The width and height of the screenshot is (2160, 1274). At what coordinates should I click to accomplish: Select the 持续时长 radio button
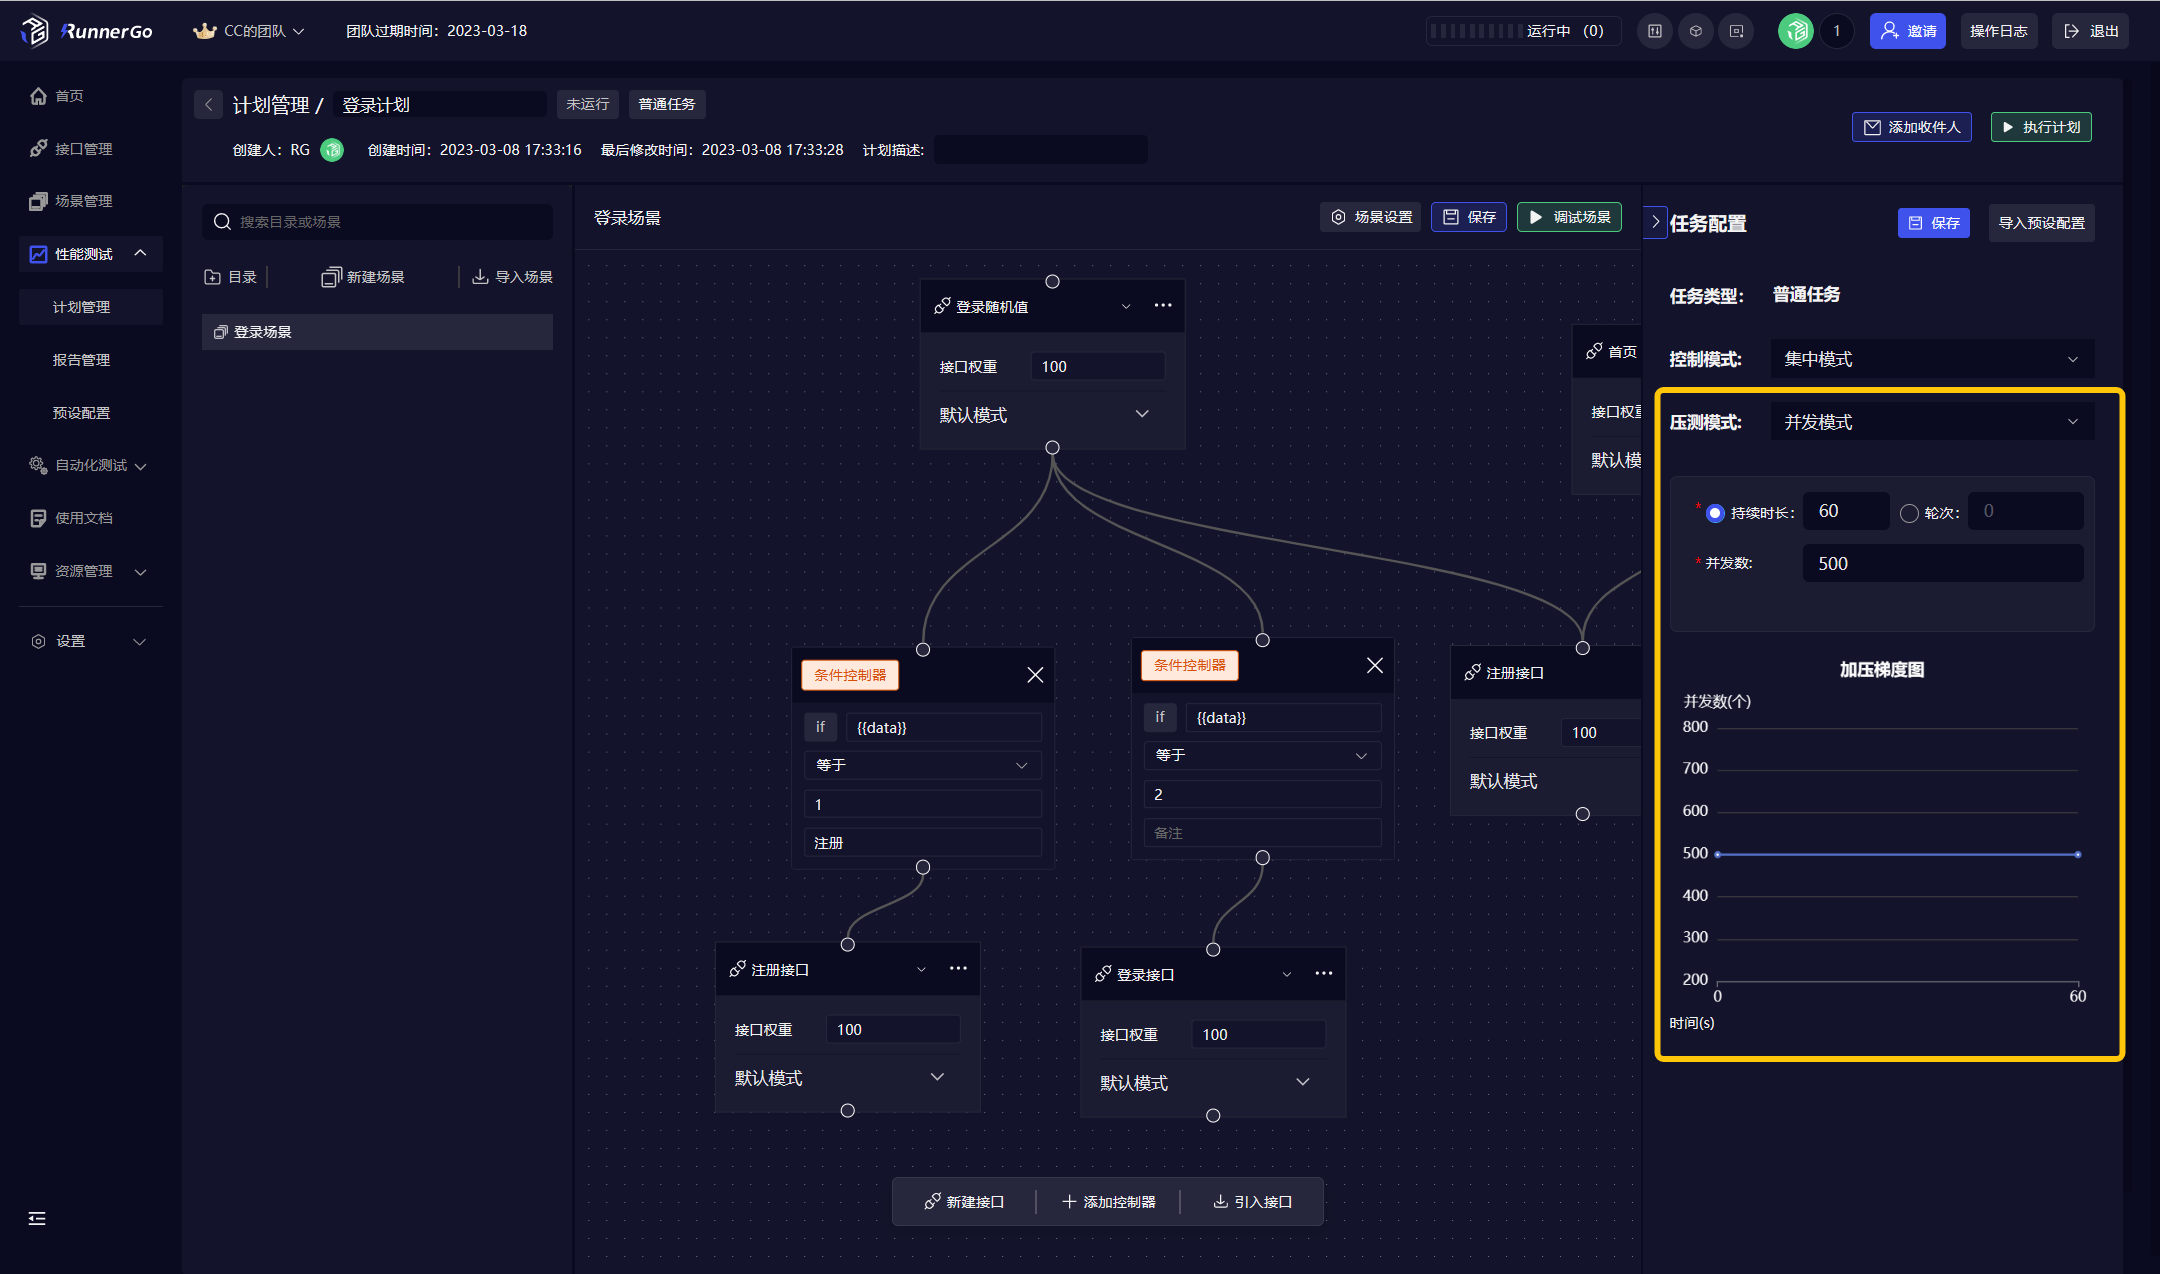[1715, 513]
